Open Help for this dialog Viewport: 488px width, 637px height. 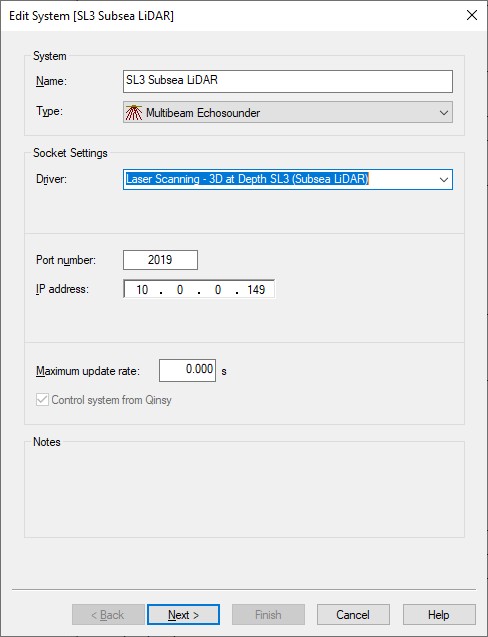point(439,615)
